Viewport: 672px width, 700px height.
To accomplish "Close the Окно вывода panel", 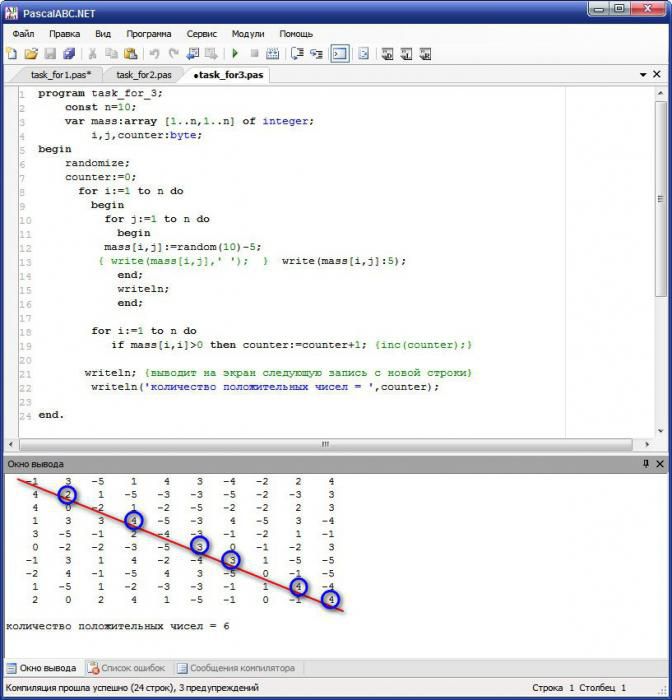I will tap(660, 464).
